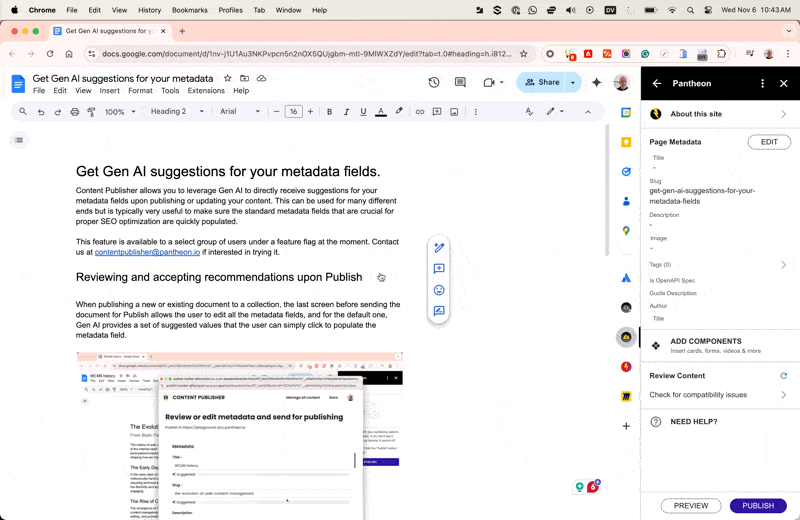Click contentpublisher@pantheon.io email link
This screenshot has height=520, width=800.
tap(147, 253)
